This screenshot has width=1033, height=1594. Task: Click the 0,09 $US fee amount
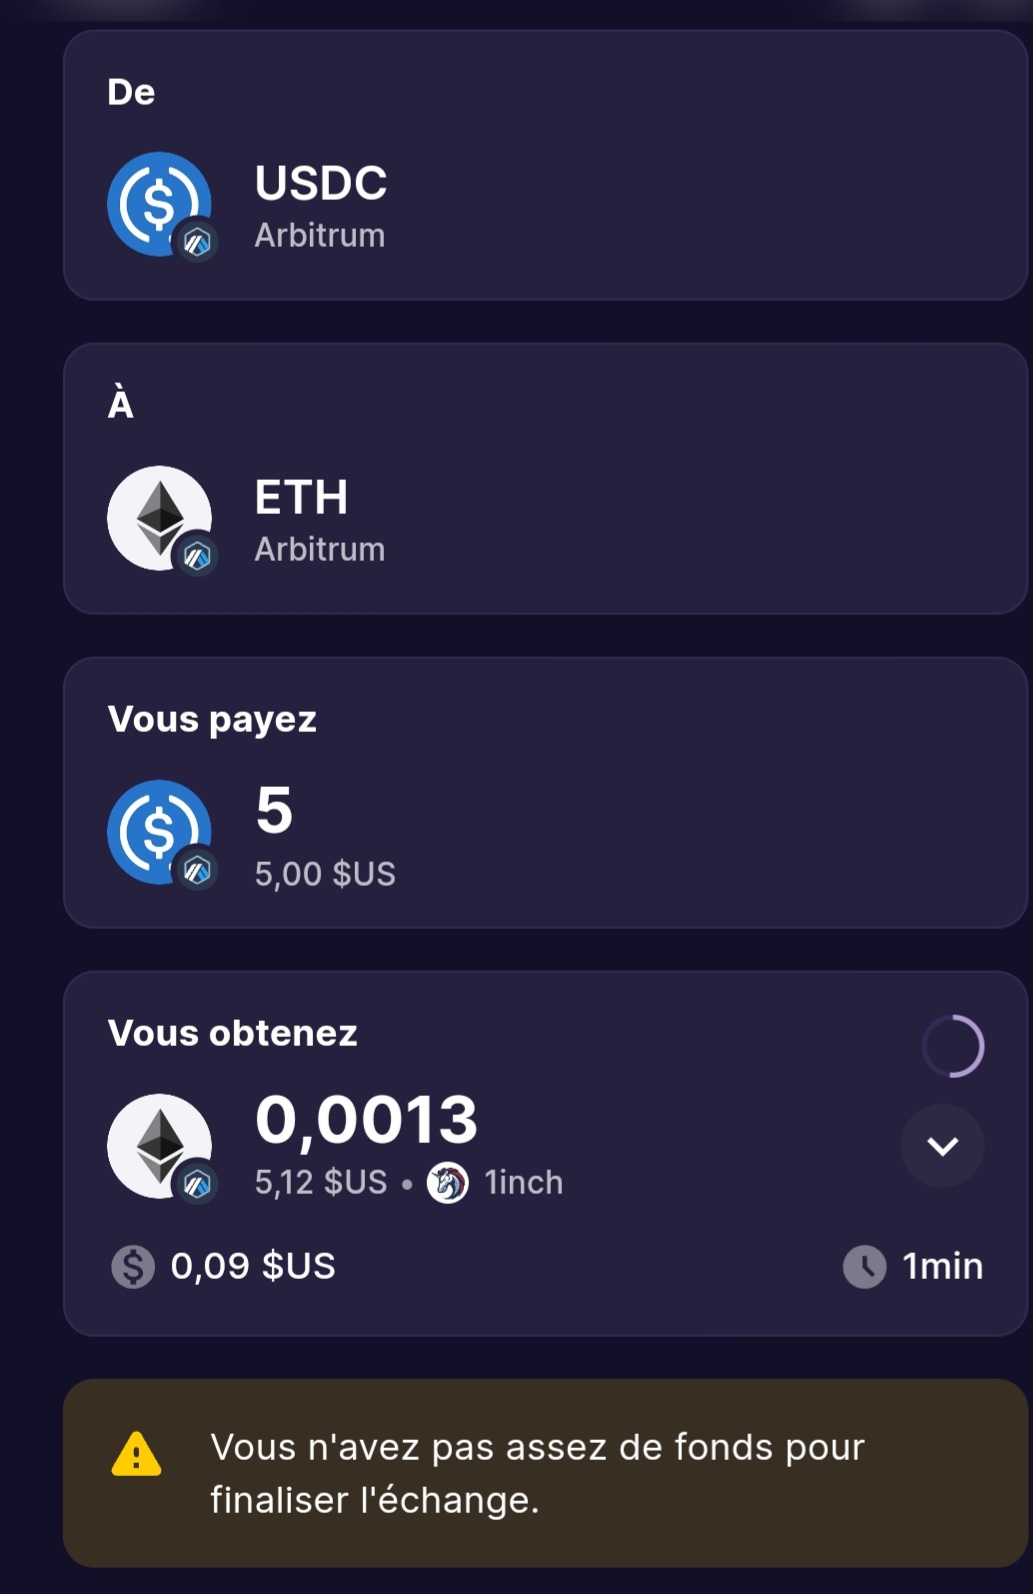click(253, 1266)
